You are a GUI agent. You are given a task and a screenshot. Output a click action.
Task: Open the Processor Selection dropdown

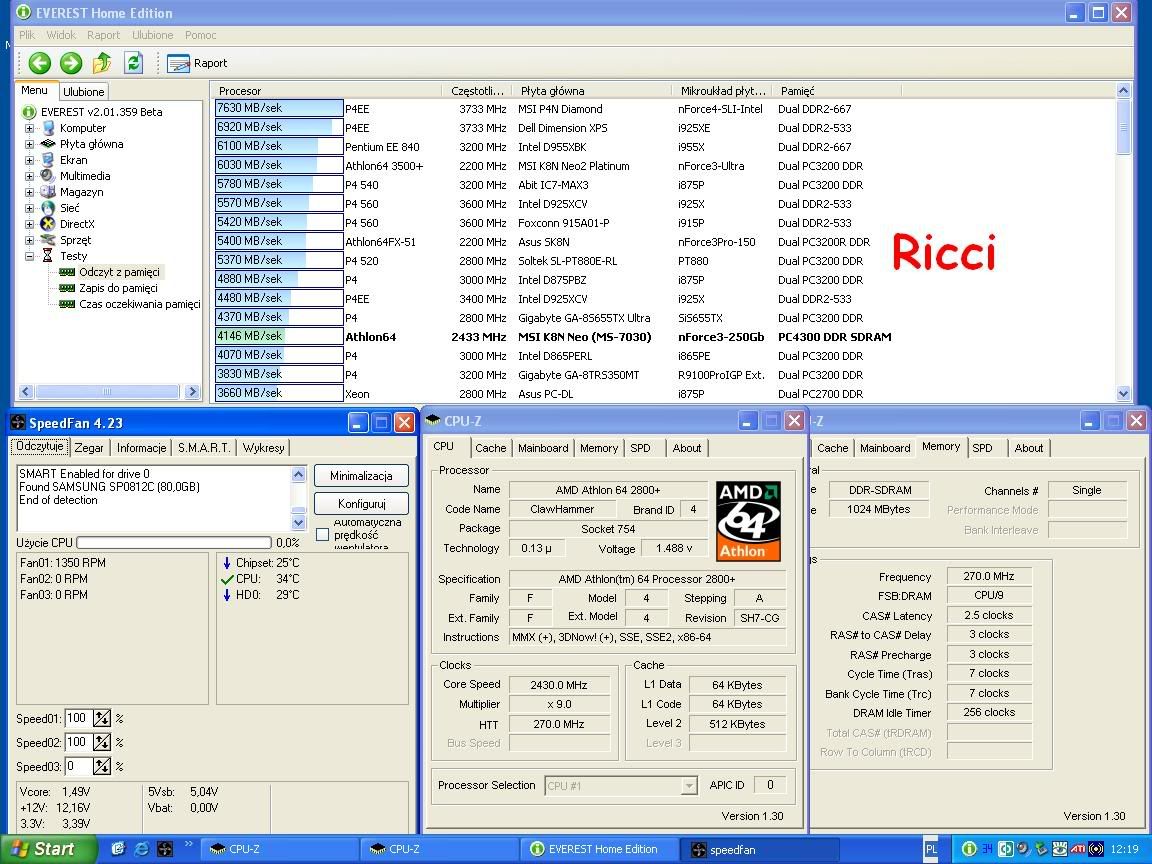click(621, 785)
